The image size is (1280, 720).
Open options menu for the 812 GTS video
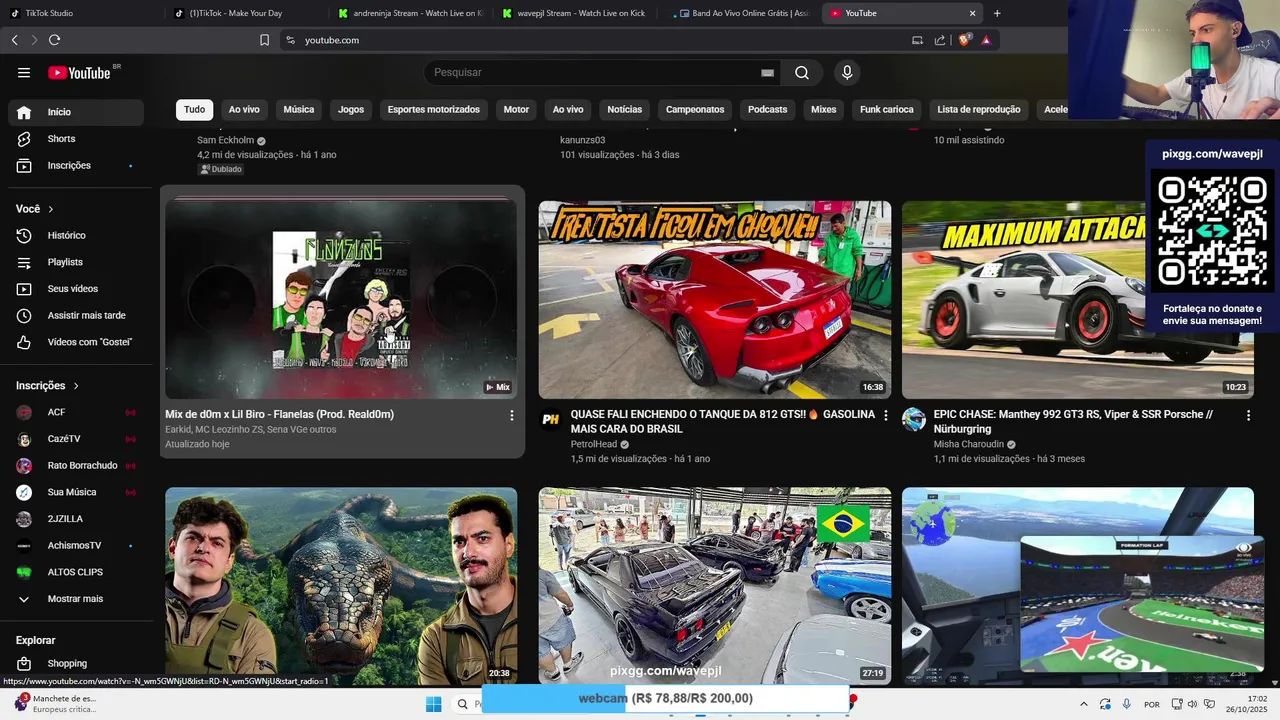pyautogui.click(x=885, y=415)
